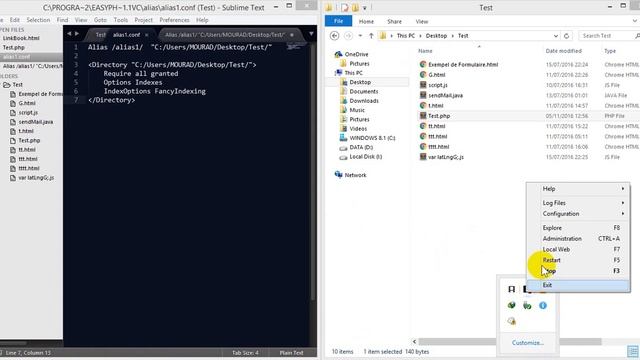
Task: Click previous tab arrow in Sublime tab bar
Action: click(69, 34)
